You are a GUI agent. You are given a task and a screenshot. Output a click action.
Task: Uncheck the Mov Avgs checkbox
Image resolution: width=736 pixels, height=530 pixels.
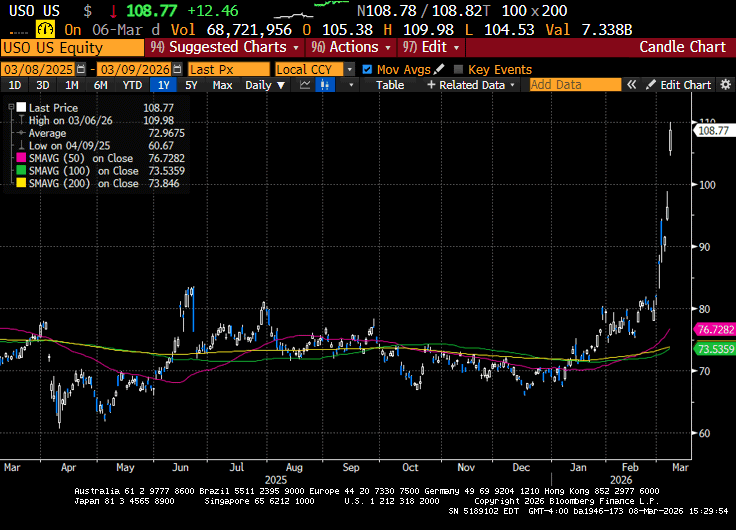pos(368,69)
